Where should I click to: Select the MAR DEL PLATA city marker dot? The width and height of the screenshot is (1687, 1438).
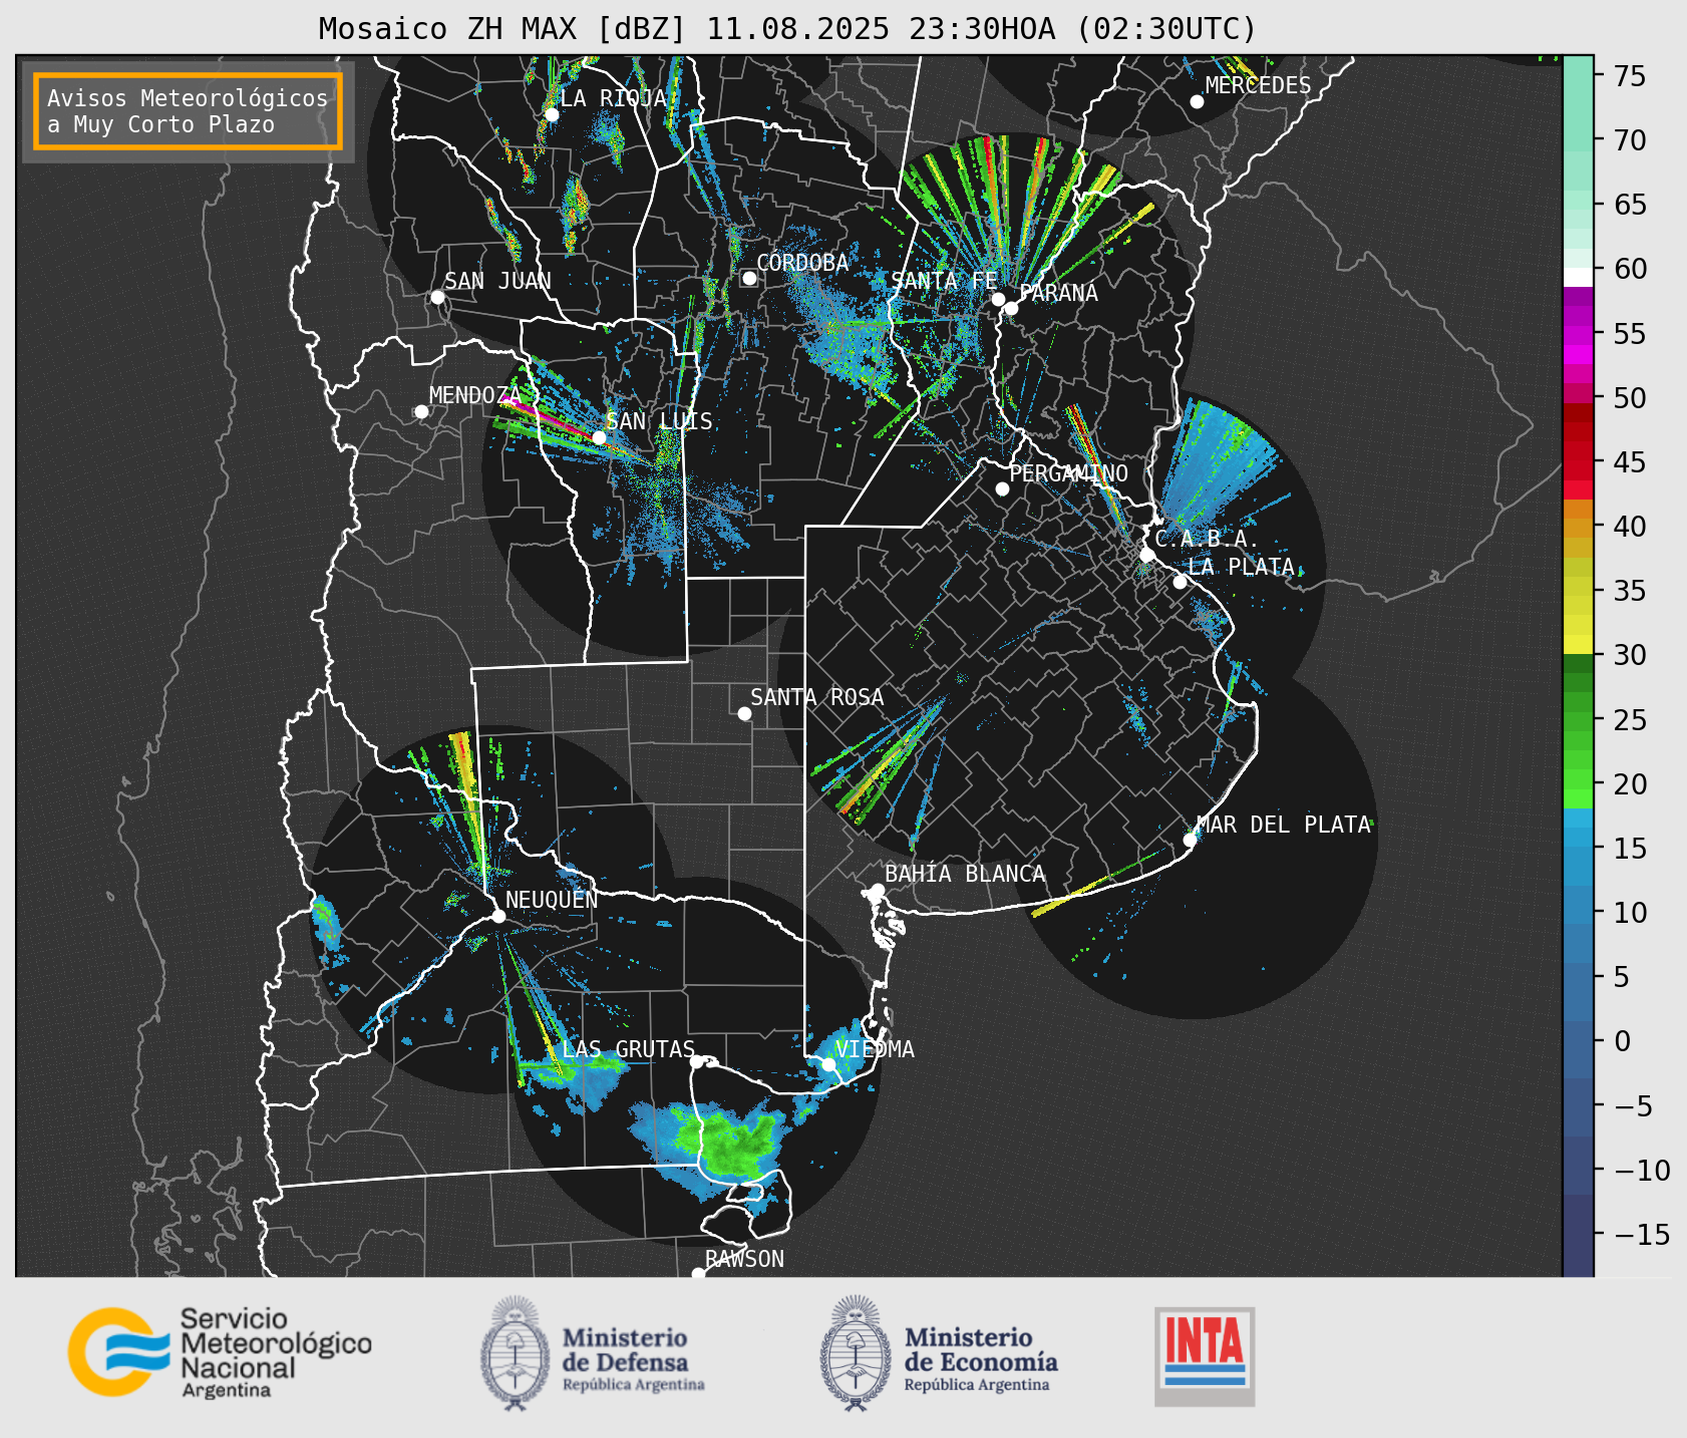(1190, 840)
